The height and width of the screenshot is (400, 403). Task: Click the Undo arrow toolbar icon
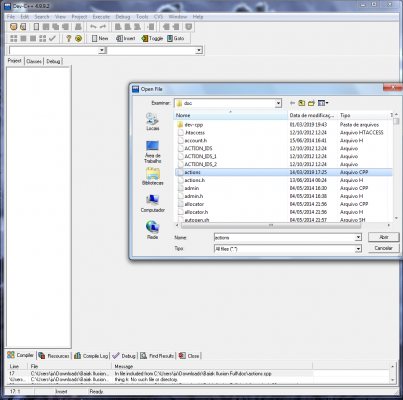pyautogui.click(x=93, y=27)
